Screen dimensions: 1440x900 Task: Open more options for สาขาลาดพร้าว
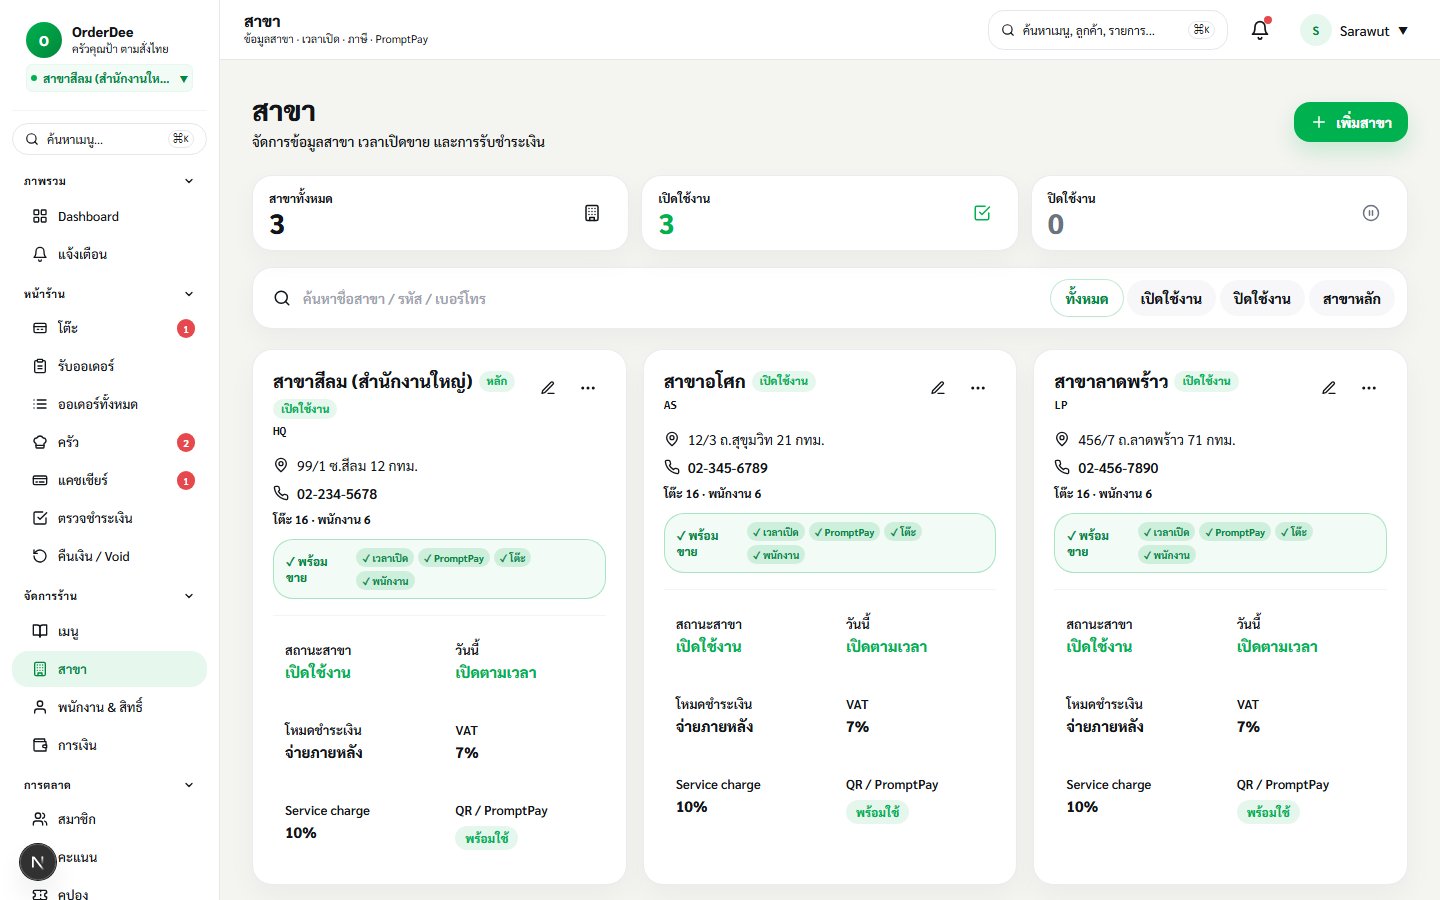tap(1369, 388)
